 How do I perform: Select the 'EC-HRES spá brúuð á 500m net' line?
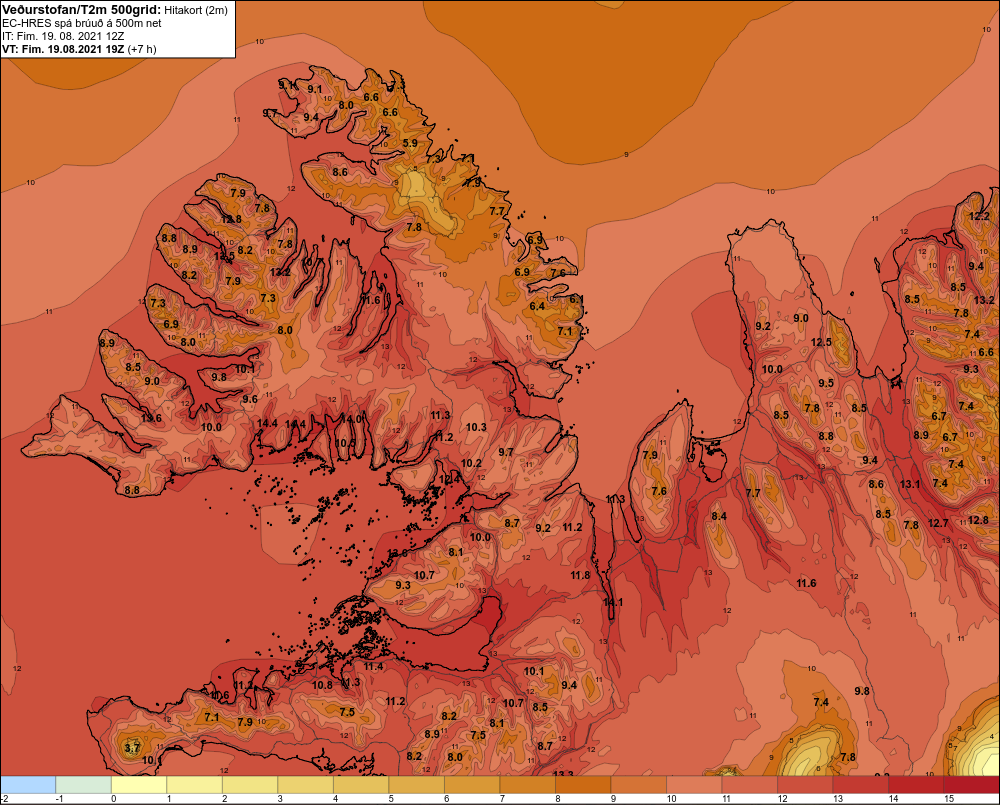[82, 24]
